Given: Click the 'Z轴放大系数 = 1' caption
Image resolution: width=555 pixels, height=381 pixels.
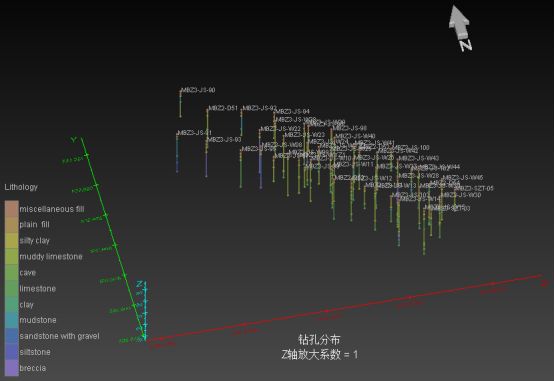Looking at the screenshot, I should (319, 354).
